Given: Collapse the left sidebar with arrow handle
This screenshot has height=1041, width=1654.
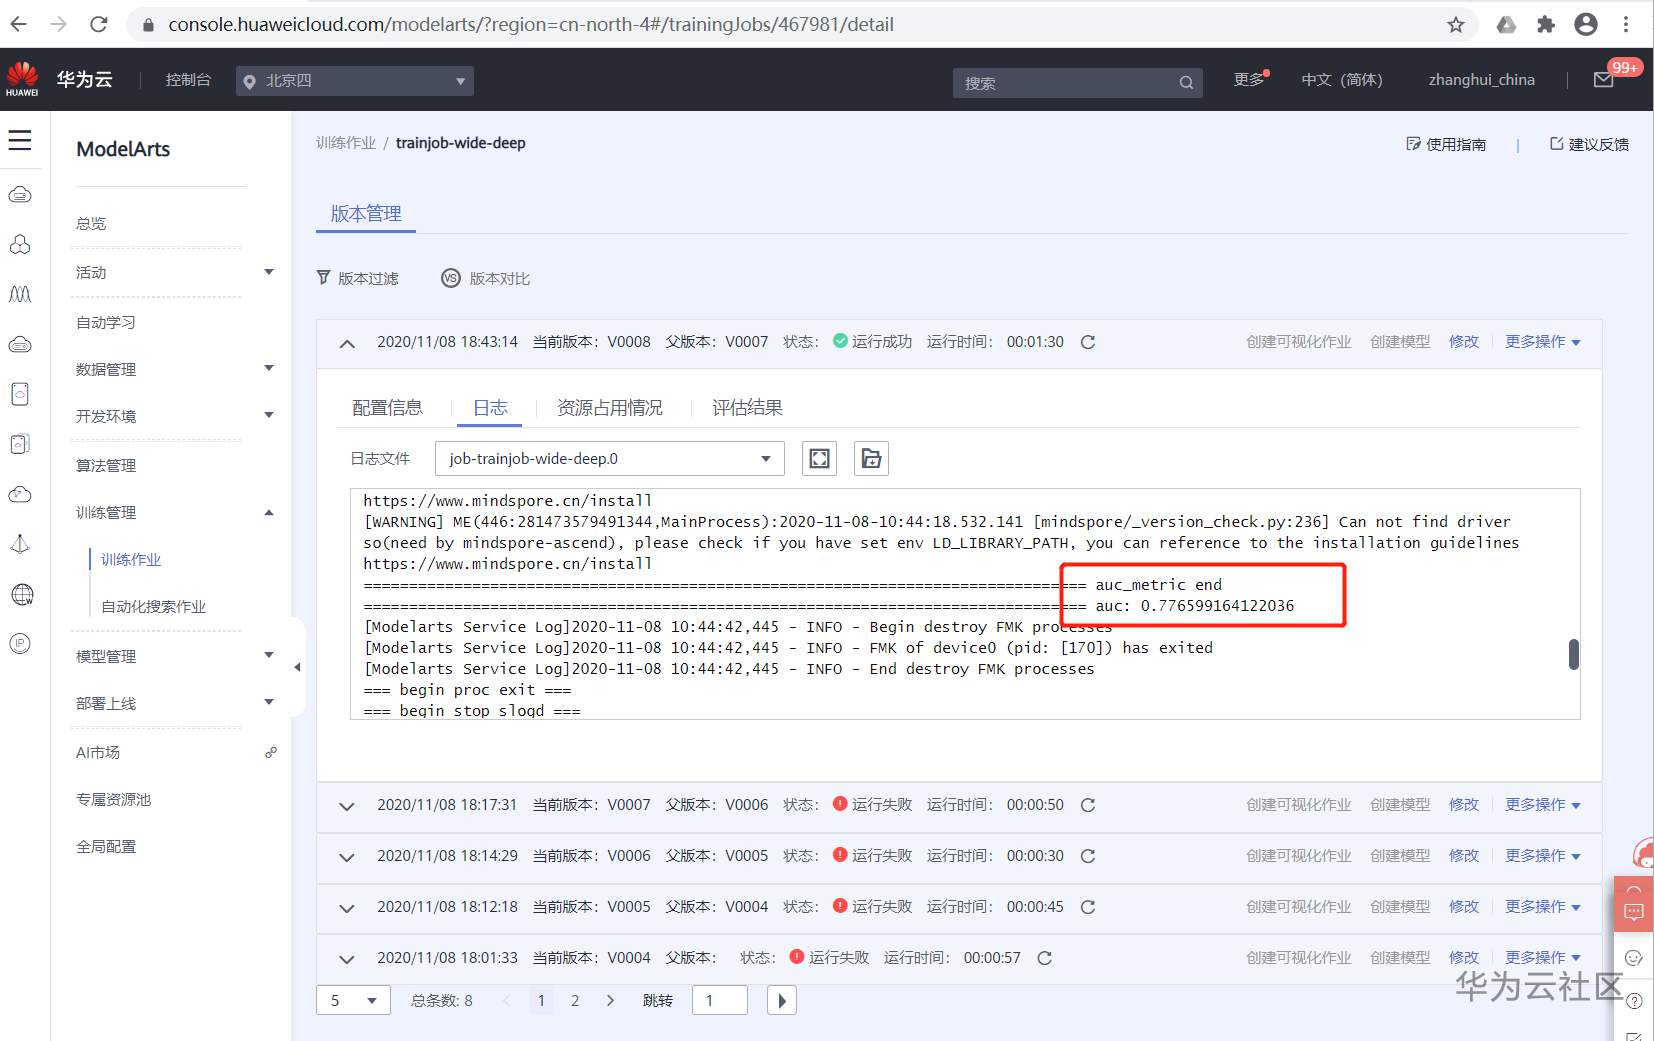Looking at the screenshot, I should click(297, 667).
